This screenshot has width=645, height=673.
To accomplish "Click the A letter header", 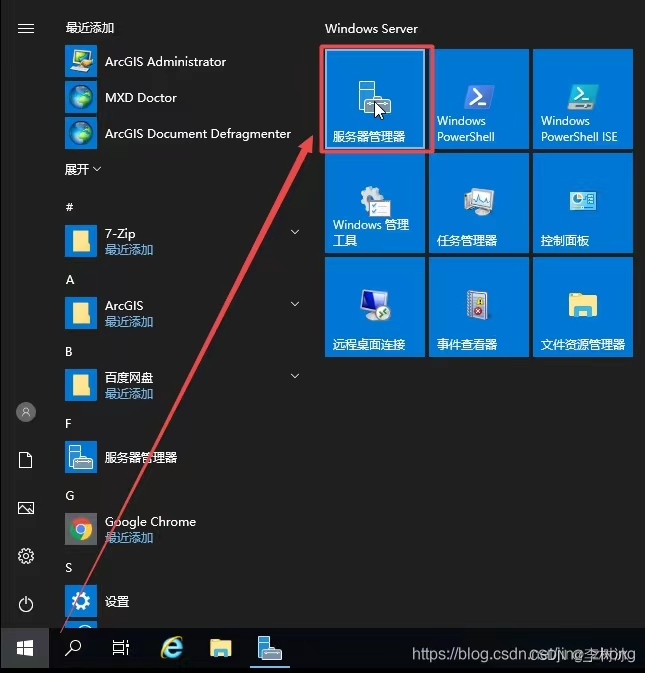I will click(70, 280).
